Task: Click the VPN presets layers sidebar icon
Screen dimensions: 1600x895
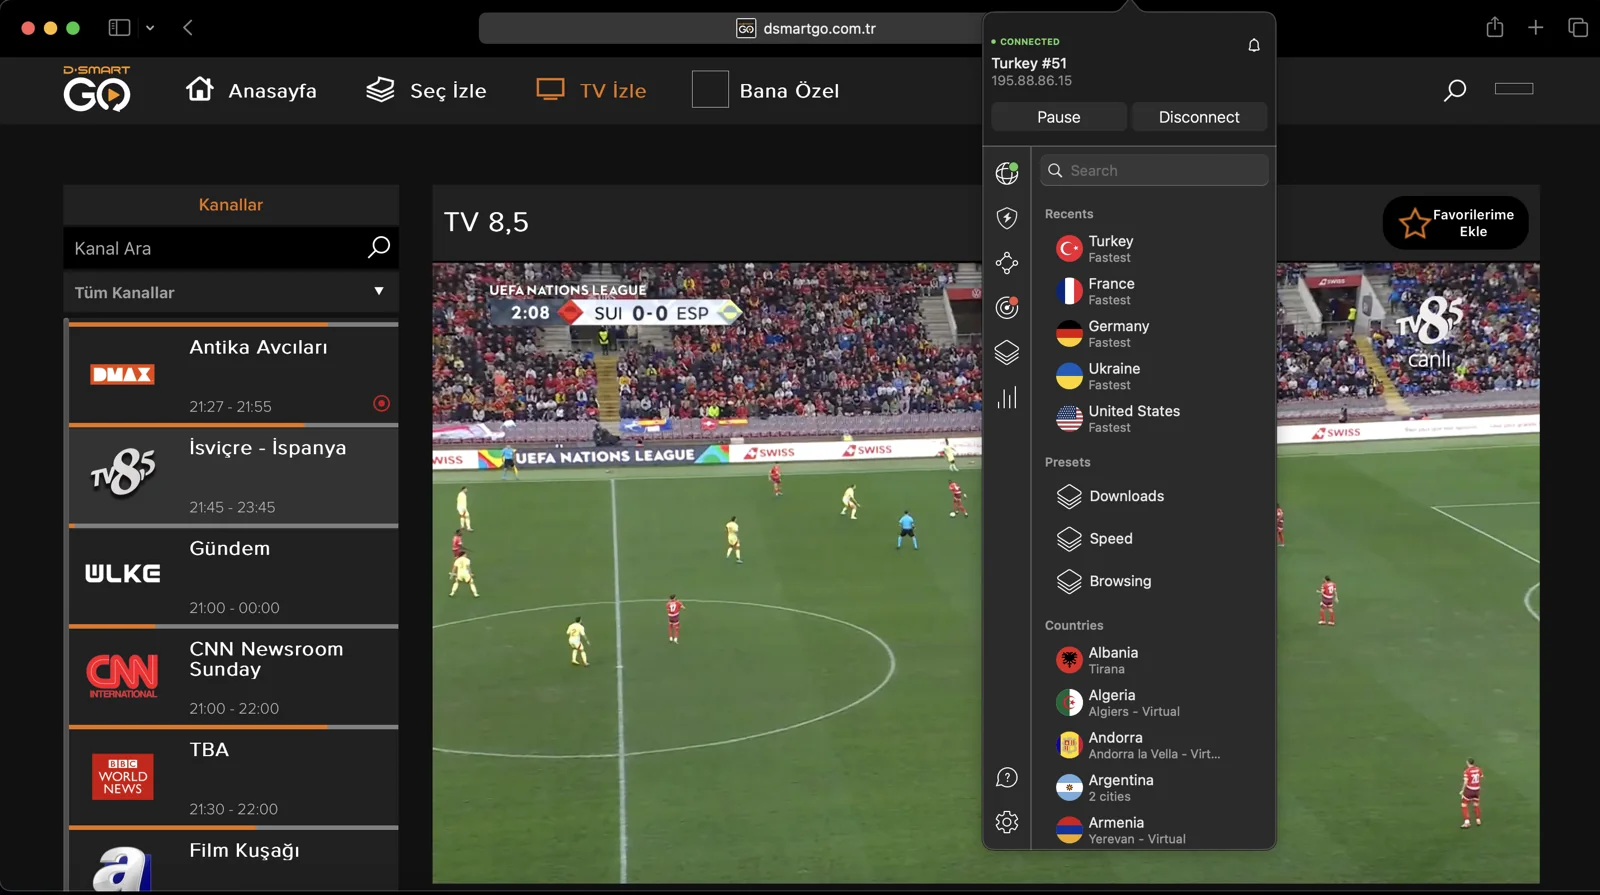Action: click(x=1007, y=353)
